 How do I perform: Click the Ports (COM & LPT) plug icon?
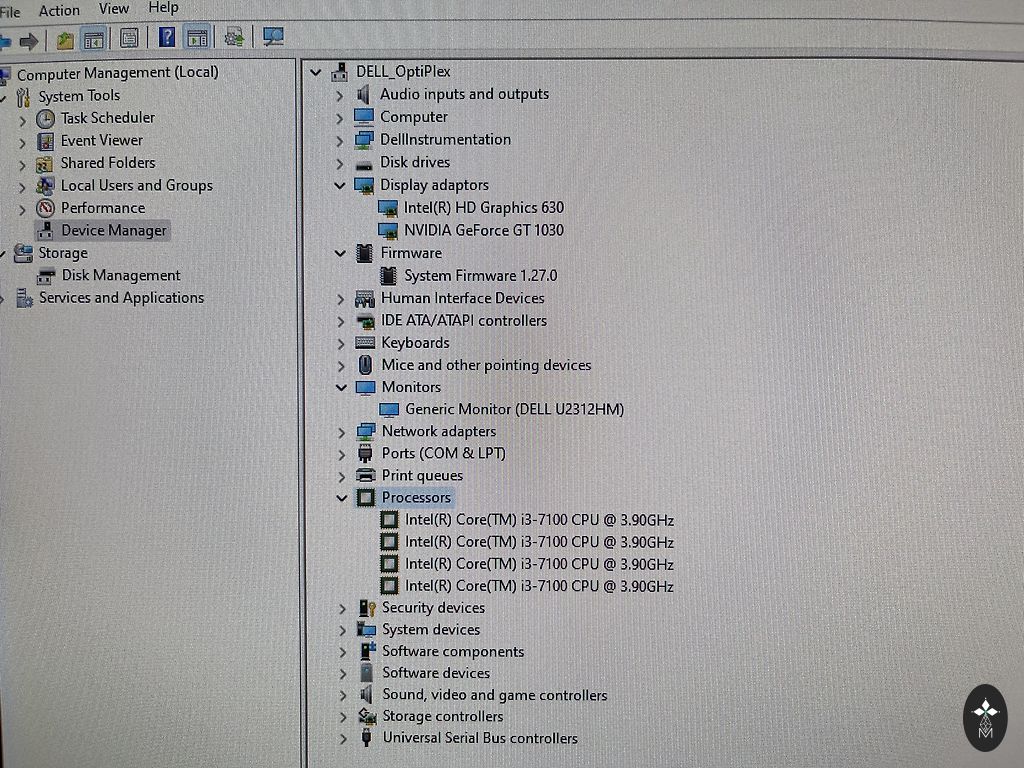[x=365, y=454]
